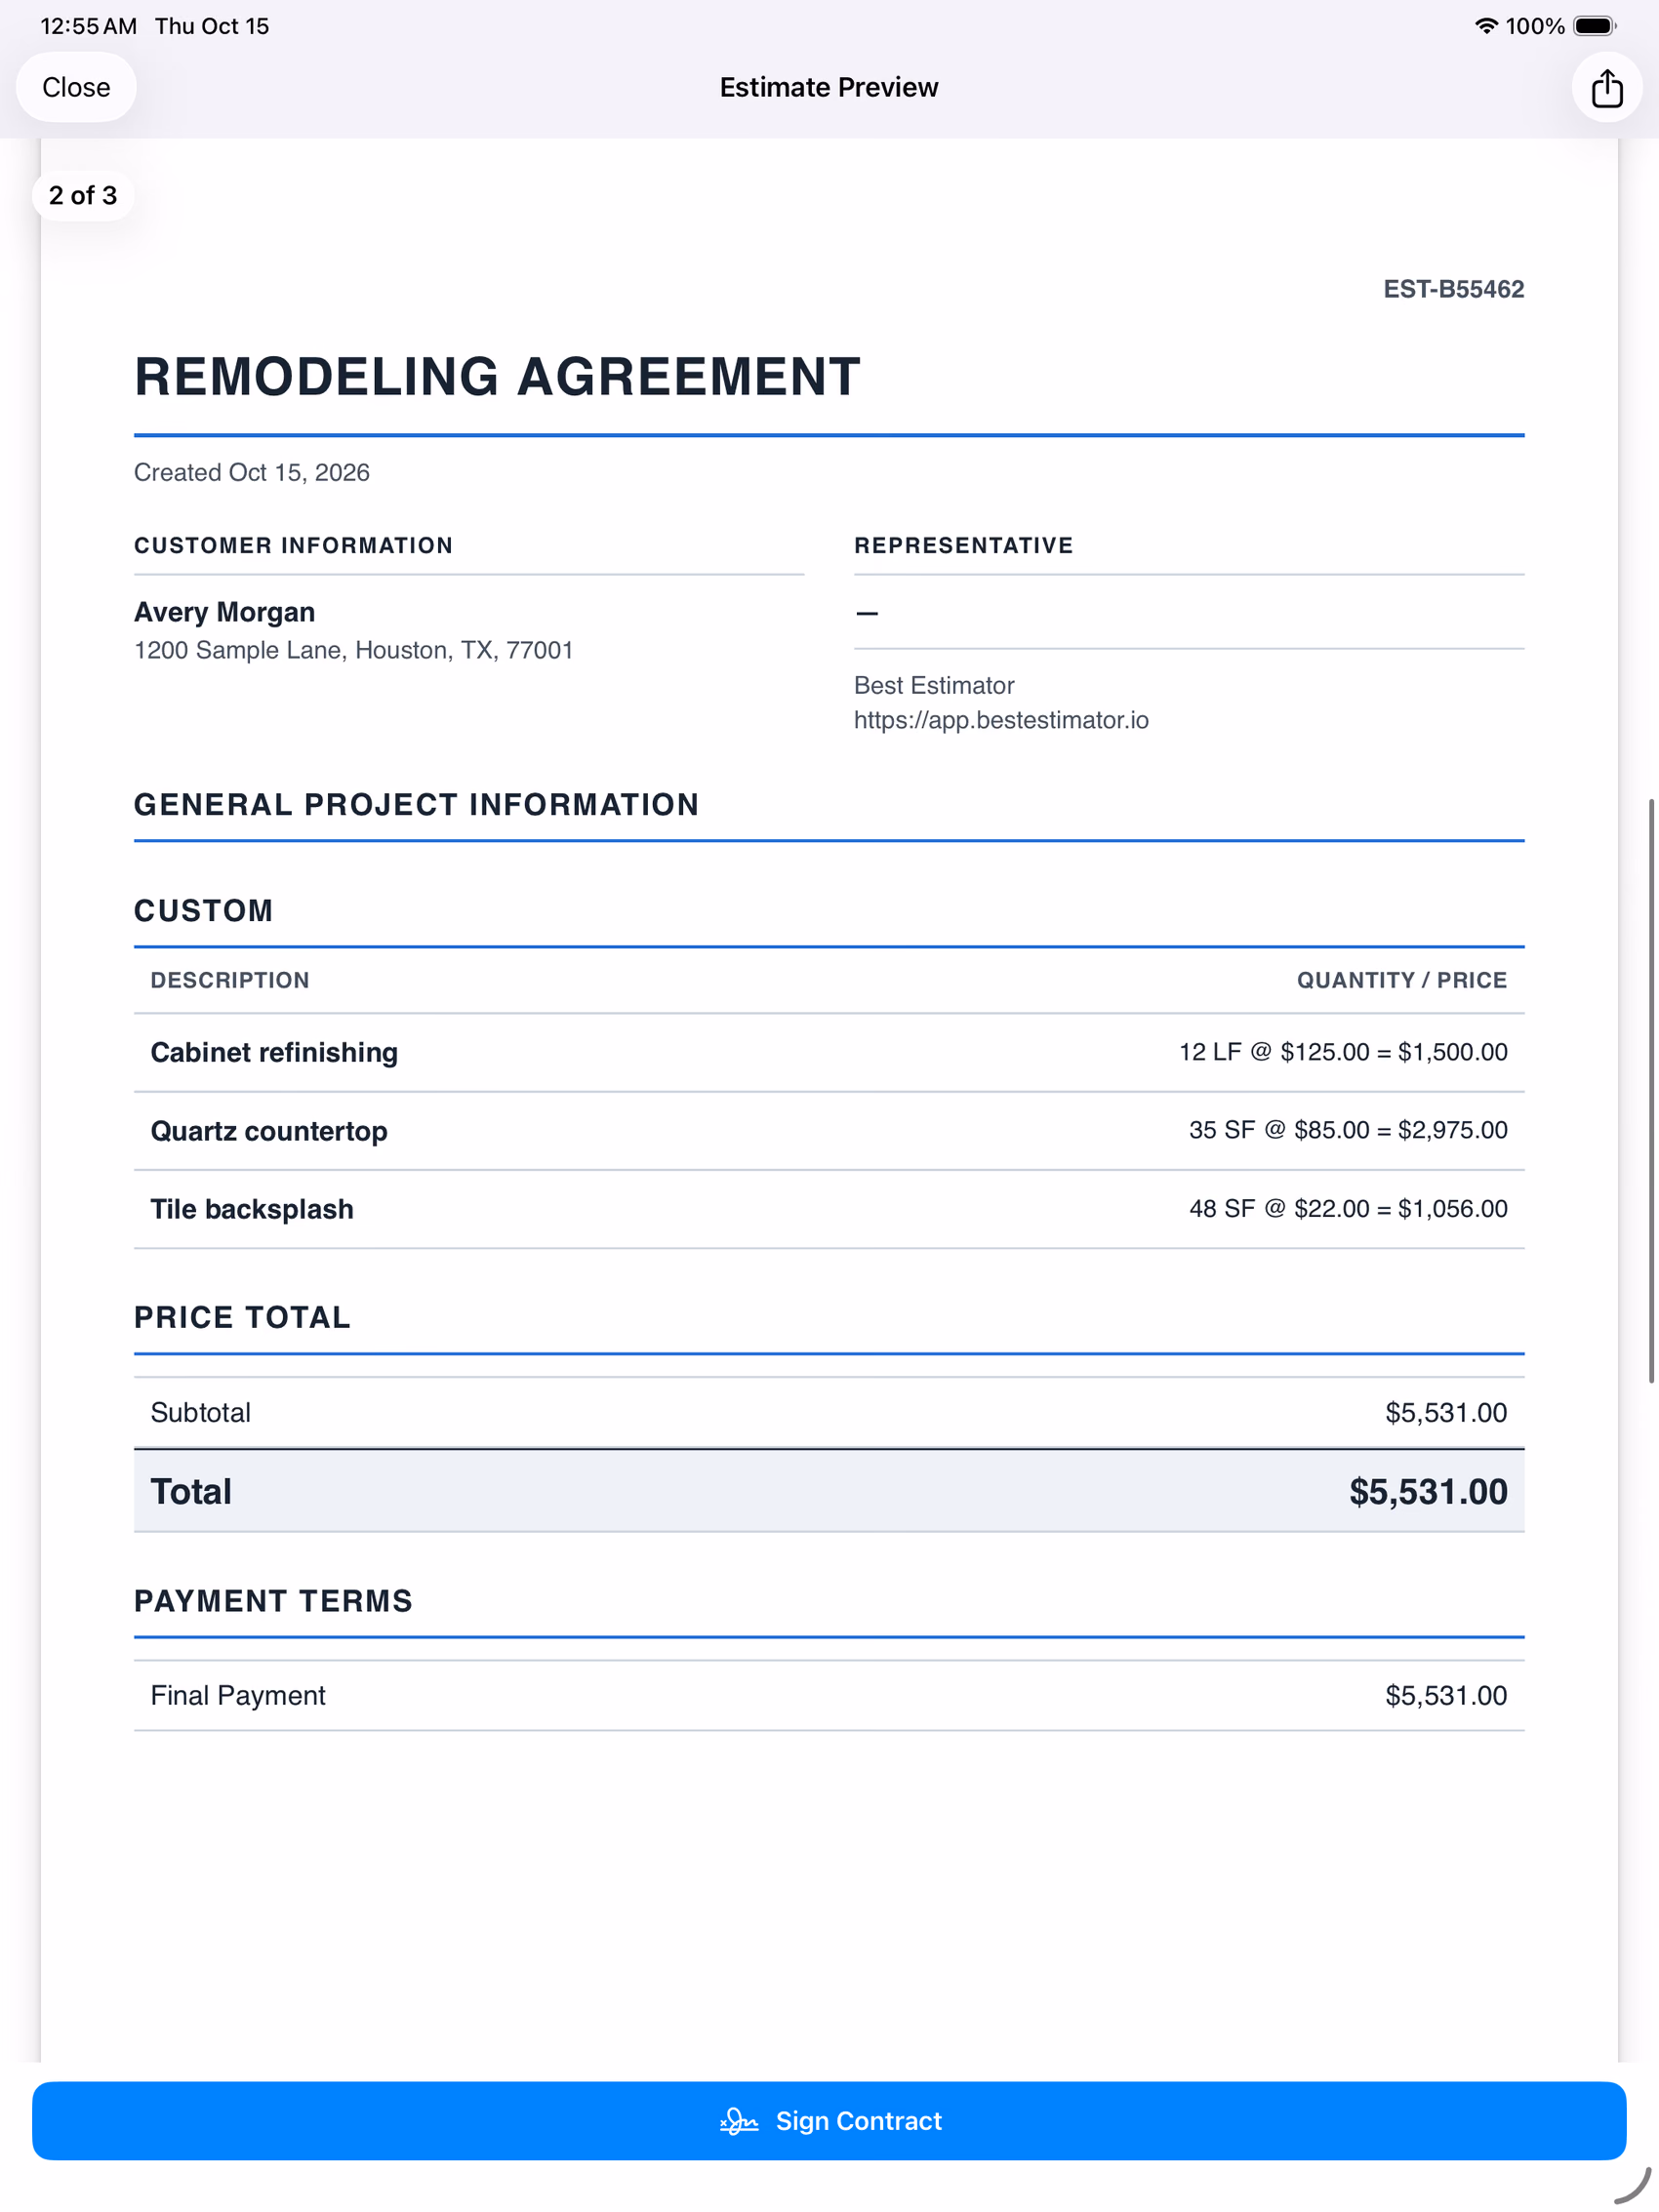The width and height of the screenshot is (1659, 2212).
Task: Tap the 12:55 AM clock in status bar
Action: click(x=89, y=26)
